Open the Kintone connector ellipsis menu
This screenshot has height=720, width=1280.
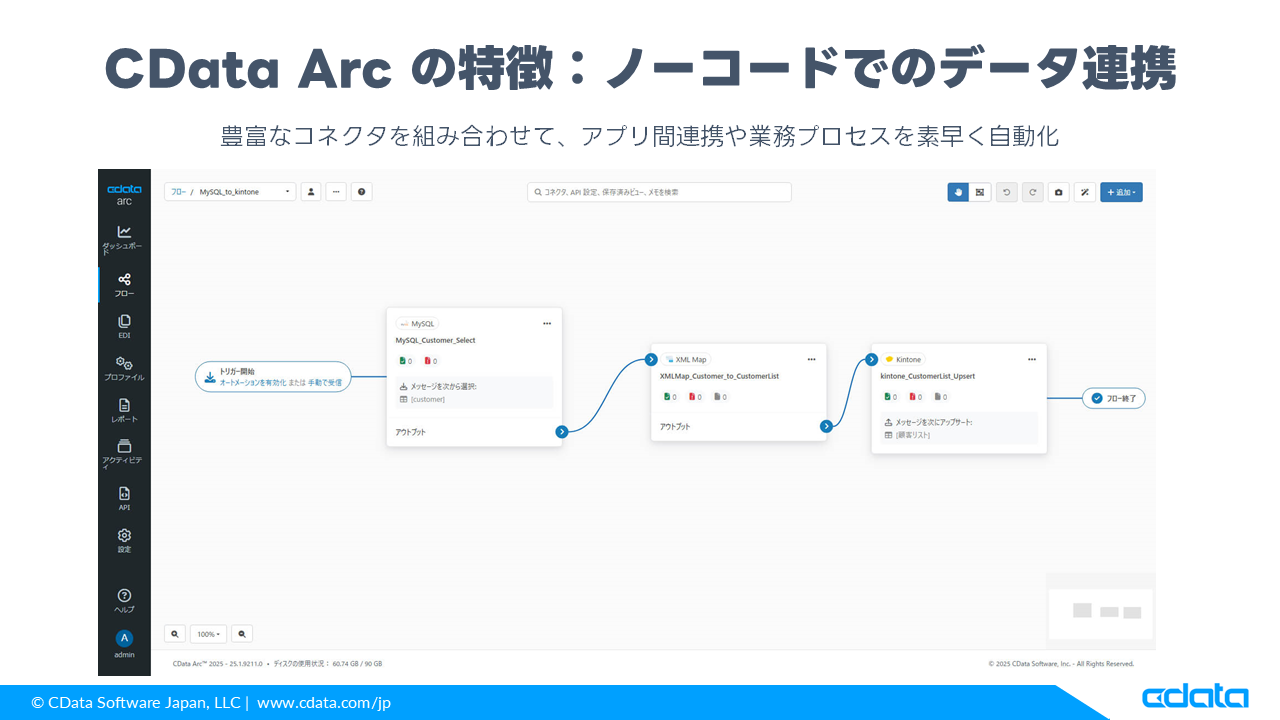[x=1032, y=359]
